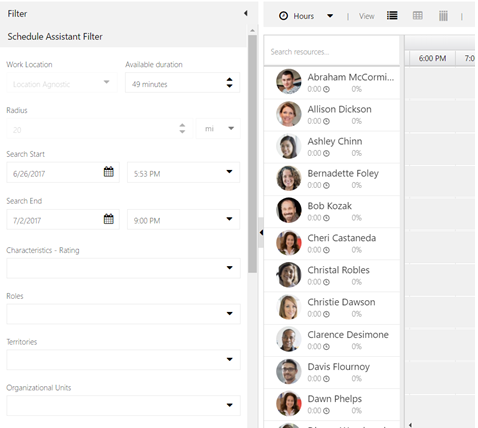
Task: Click the Schedule Assistant Filter heading
Action: point(55,36)
